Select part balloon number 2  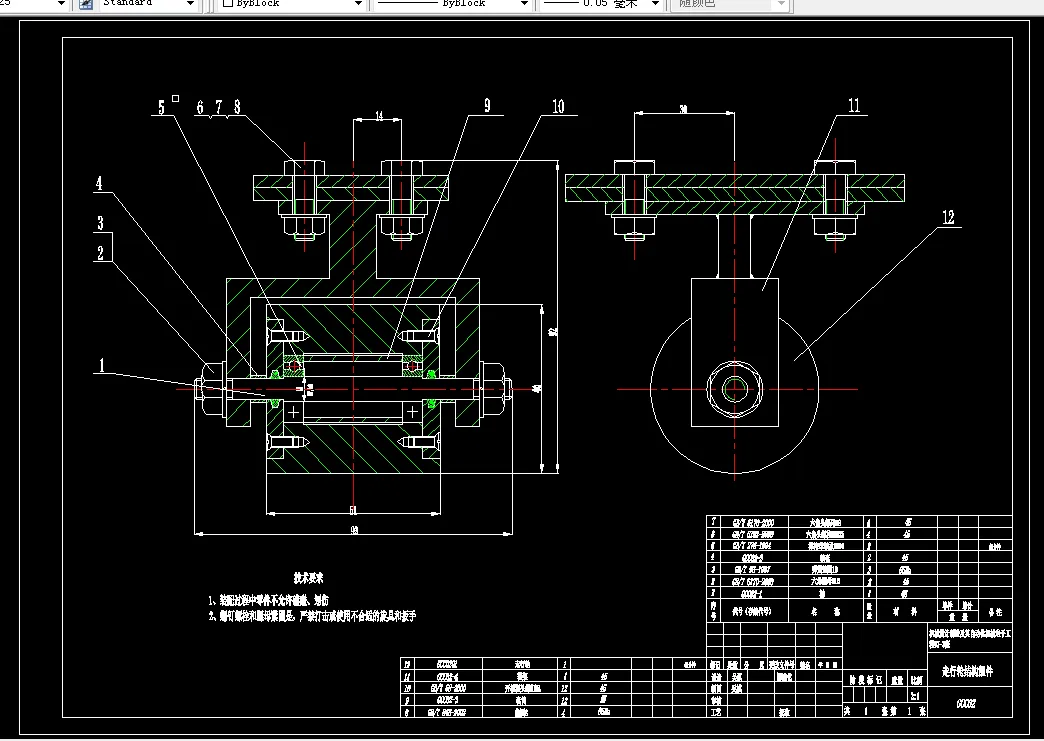pos(101,253)
